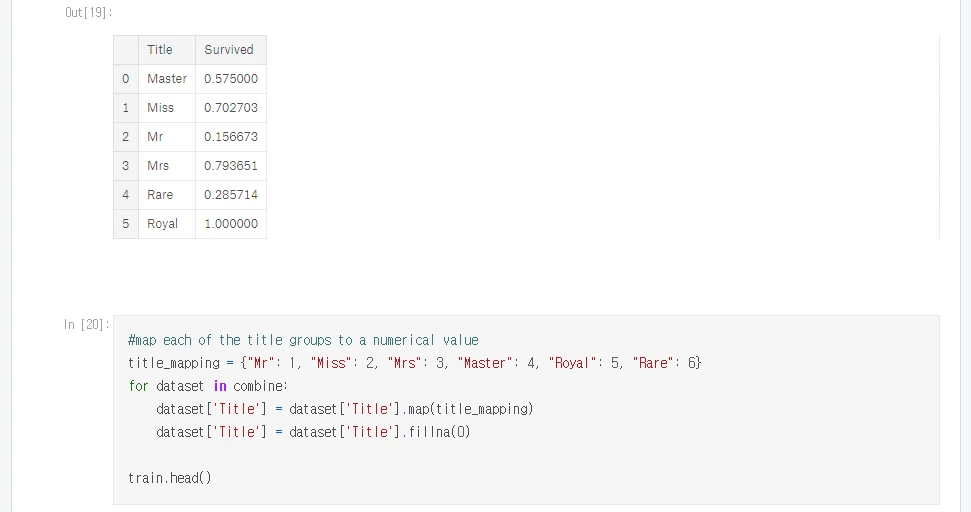Place cursor on the for dataset loop line
The height and width of the screenshot is (512, 971).
(208, 386)
